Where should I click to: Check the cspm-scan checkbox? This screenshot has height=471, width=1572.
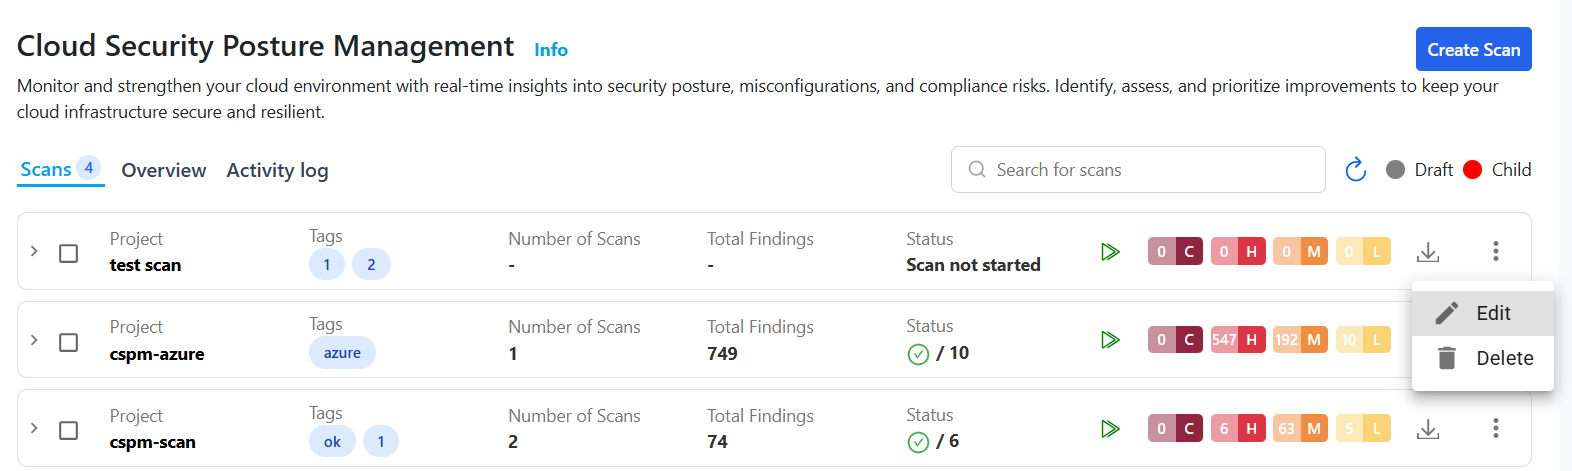(x=69, y=430)
